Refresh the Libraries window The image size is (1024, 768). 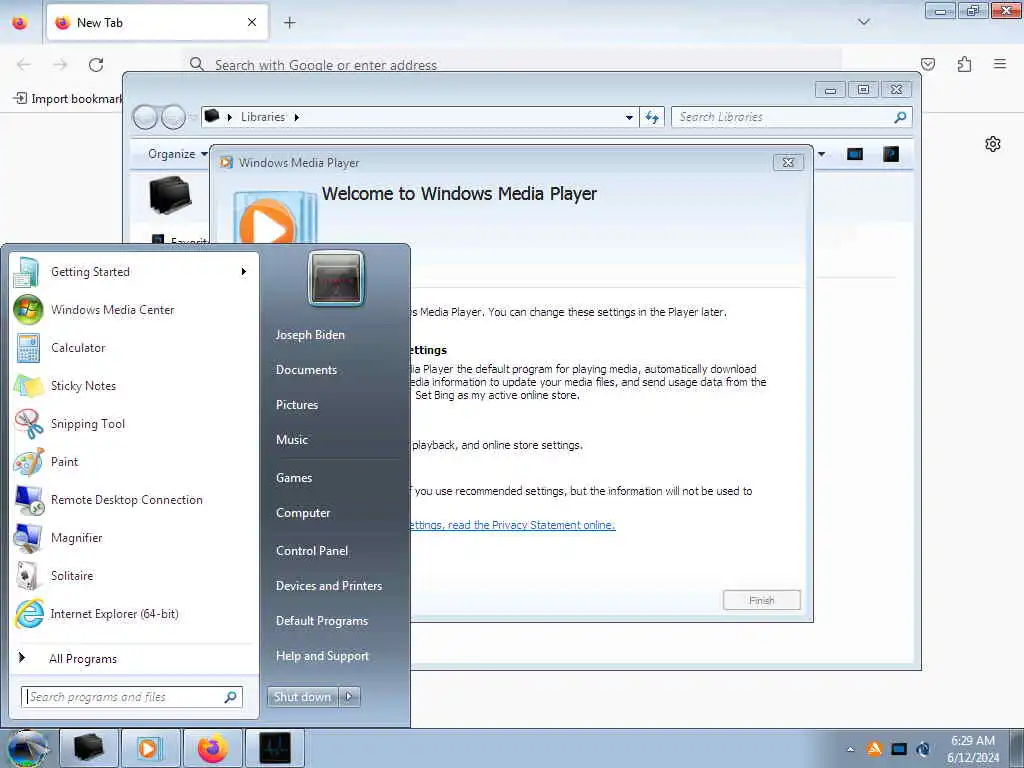652,118
